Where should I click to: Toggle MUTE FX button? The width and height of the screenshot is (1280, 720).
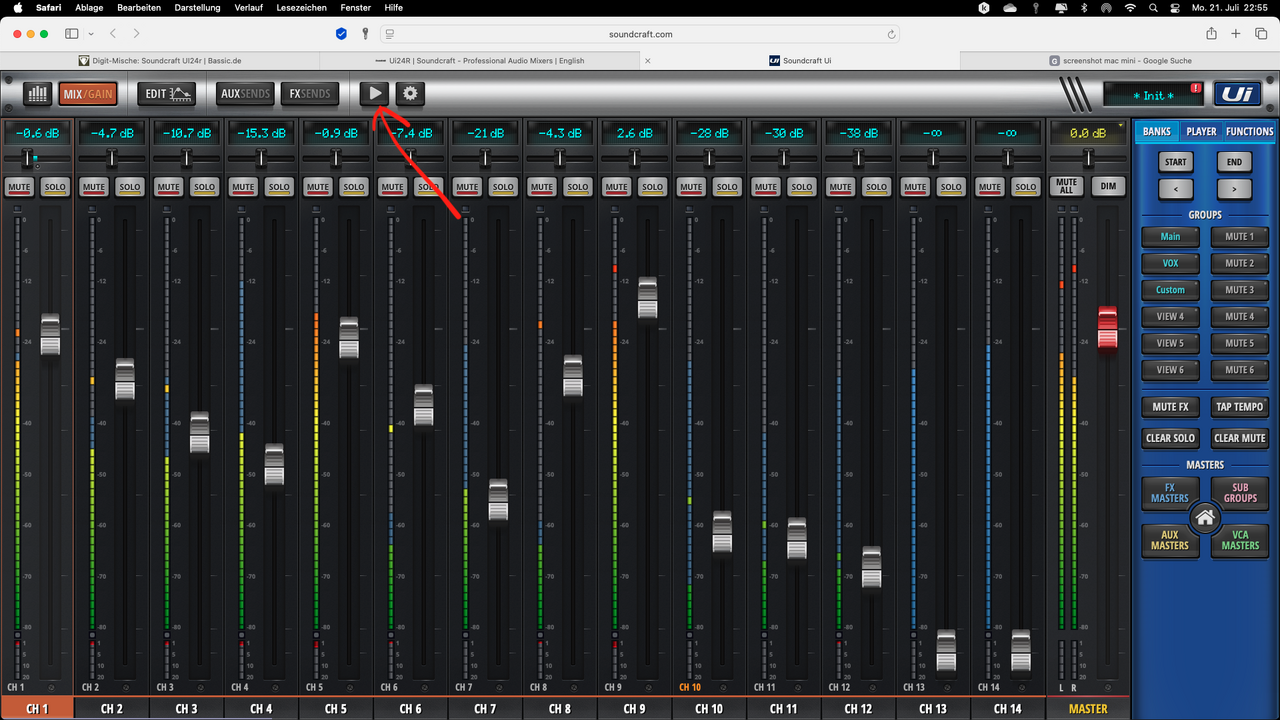pyautogui.click(x=1170, y=407)
